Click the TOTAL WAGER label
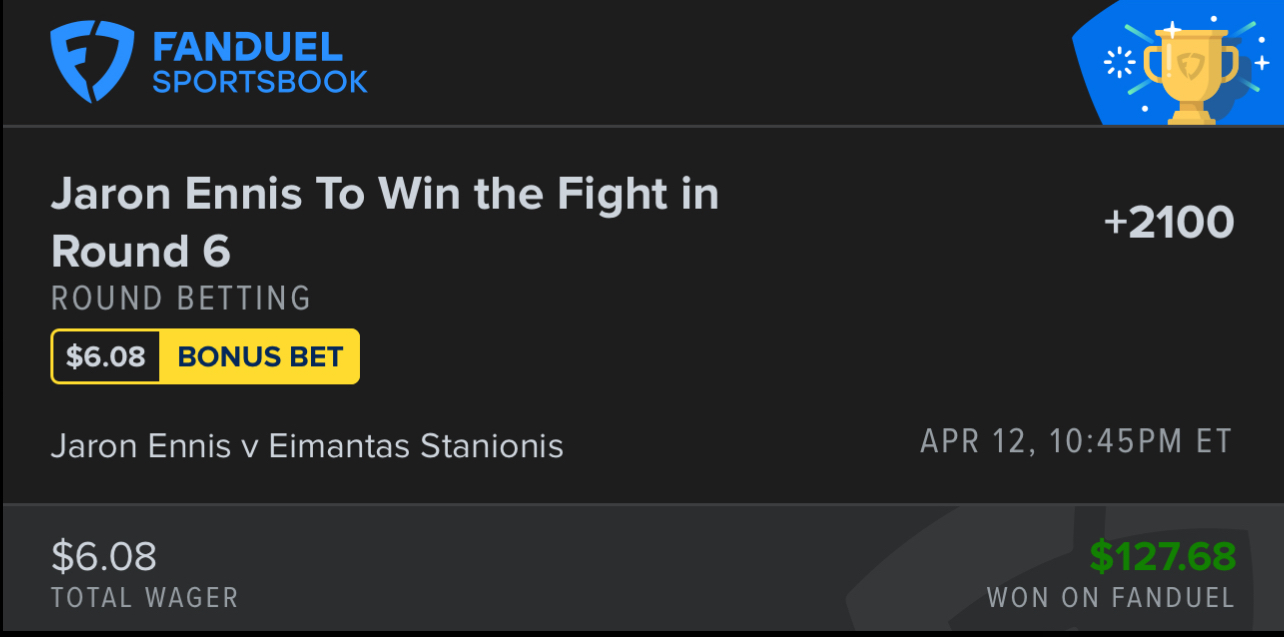 click(x=145, y=598)
